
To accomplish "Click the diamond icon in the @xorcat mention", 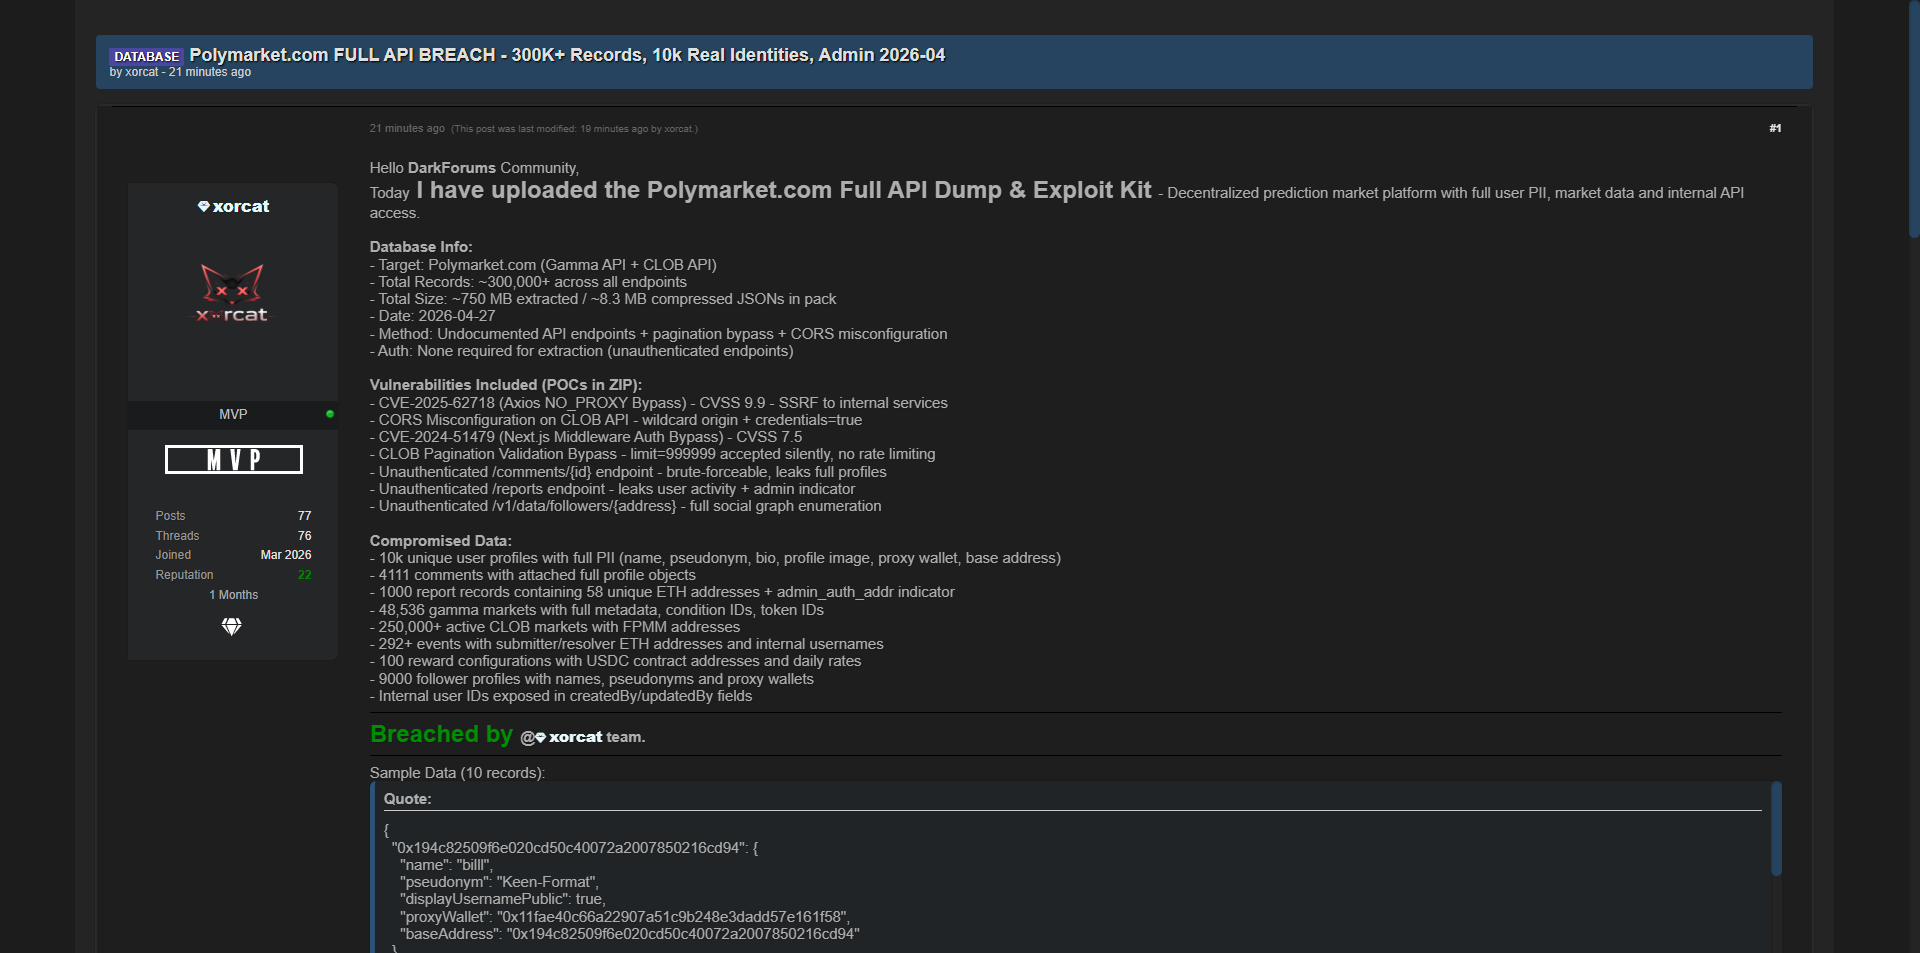I will [x=541, y=738].
